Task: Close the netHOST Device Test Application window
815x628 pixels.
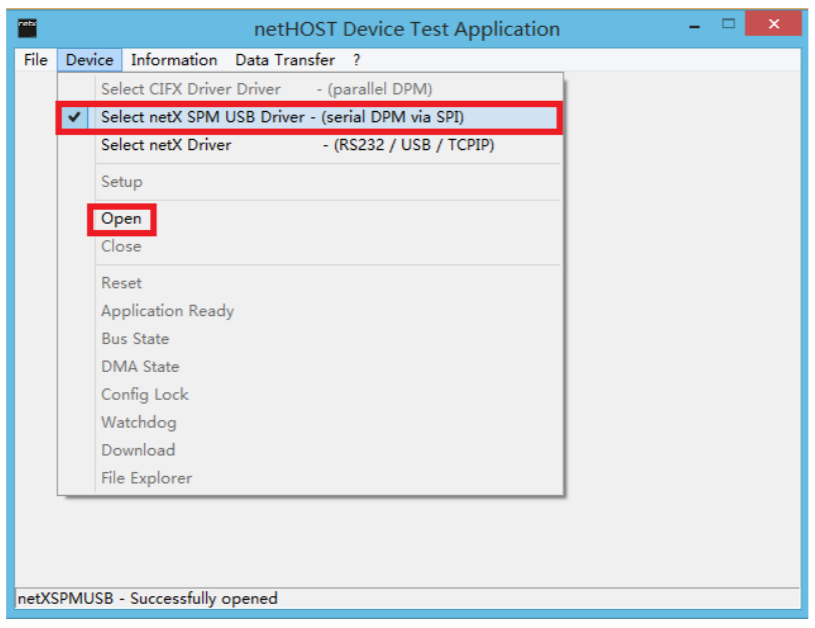Action: [773, 24]
